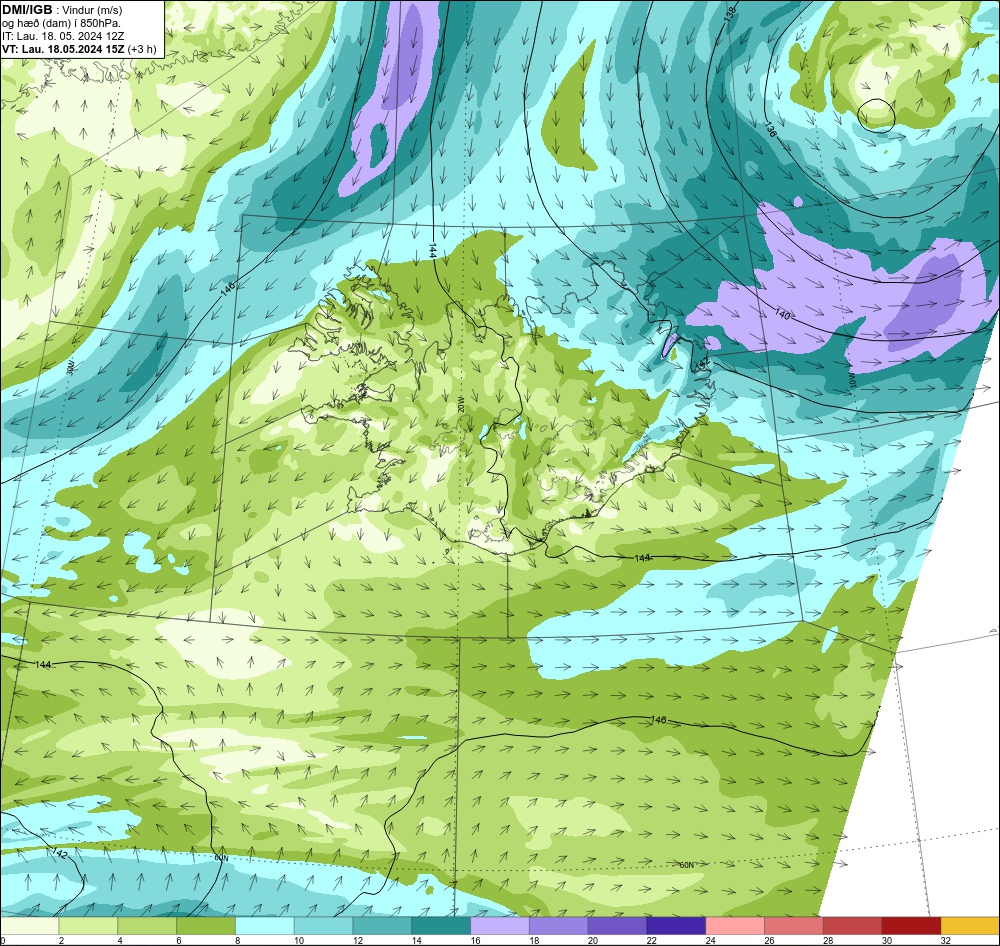Pick the dark indigo 22–24 m/s legend swatch
Viewport: 1000px width, 946px height.
point(676,926)
